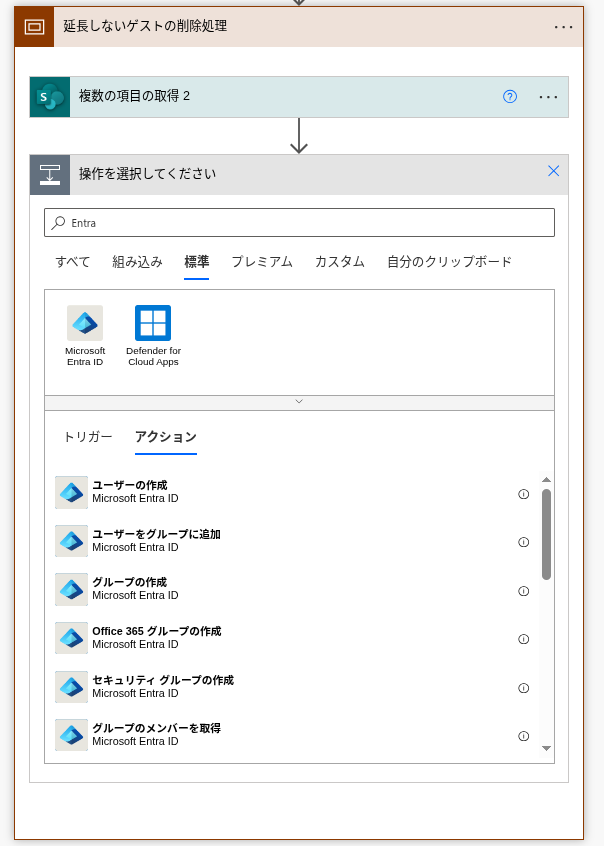The height and width of the screenshot is (846, 604).
Task: Switch to the 組み込み tab
Action: tap(137, 262)
